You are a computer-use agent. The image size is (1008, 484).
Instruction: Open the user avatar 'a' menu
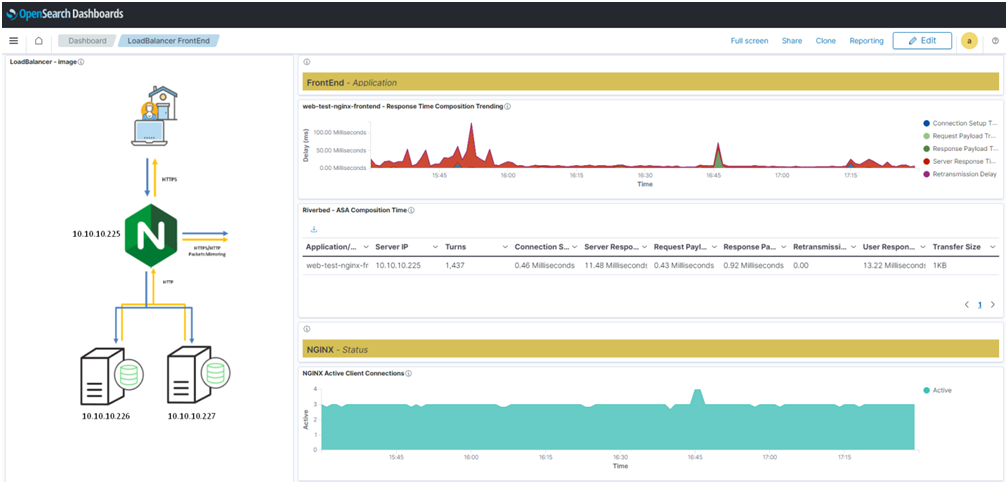969,40
